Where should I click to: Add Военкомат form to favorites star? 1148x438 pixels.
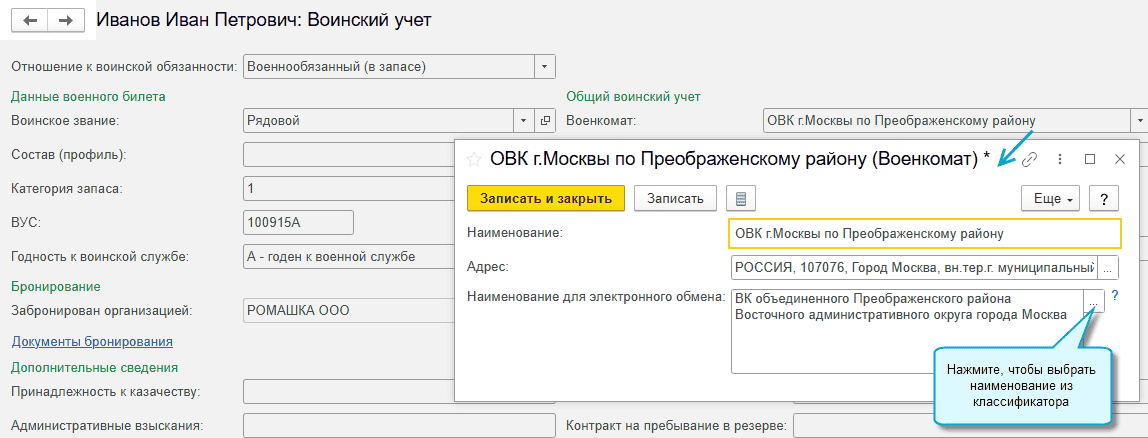coord(474,159)
